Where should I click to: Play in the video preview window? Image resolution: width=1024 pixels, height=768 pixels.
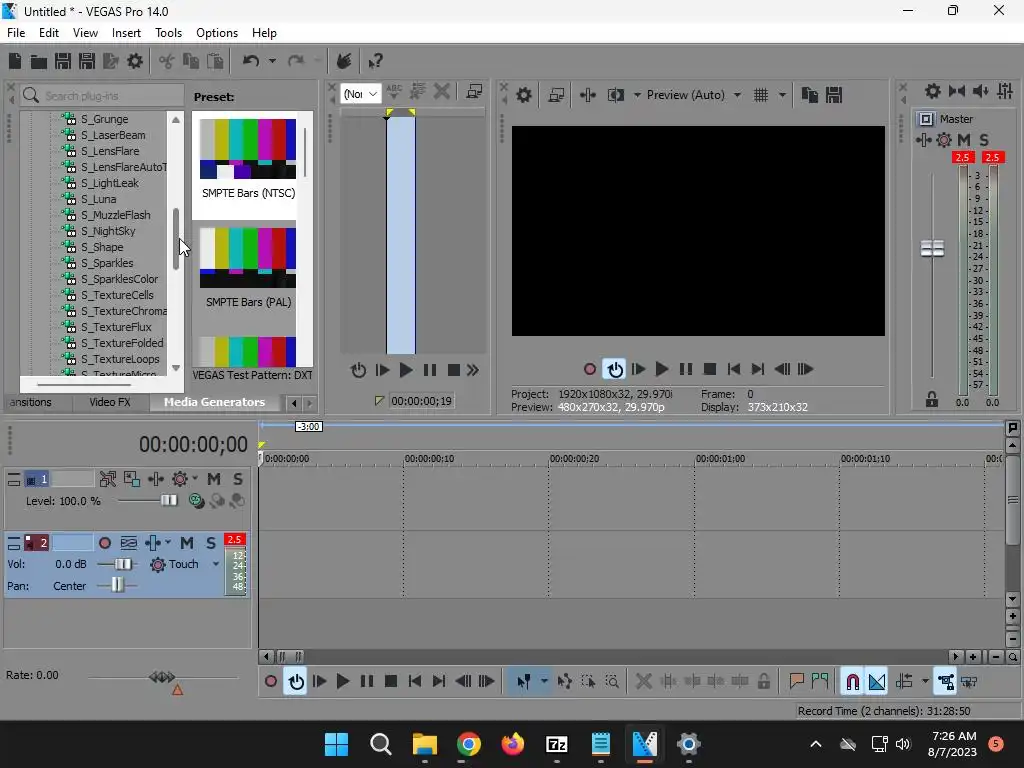click(x=662, y=370)
